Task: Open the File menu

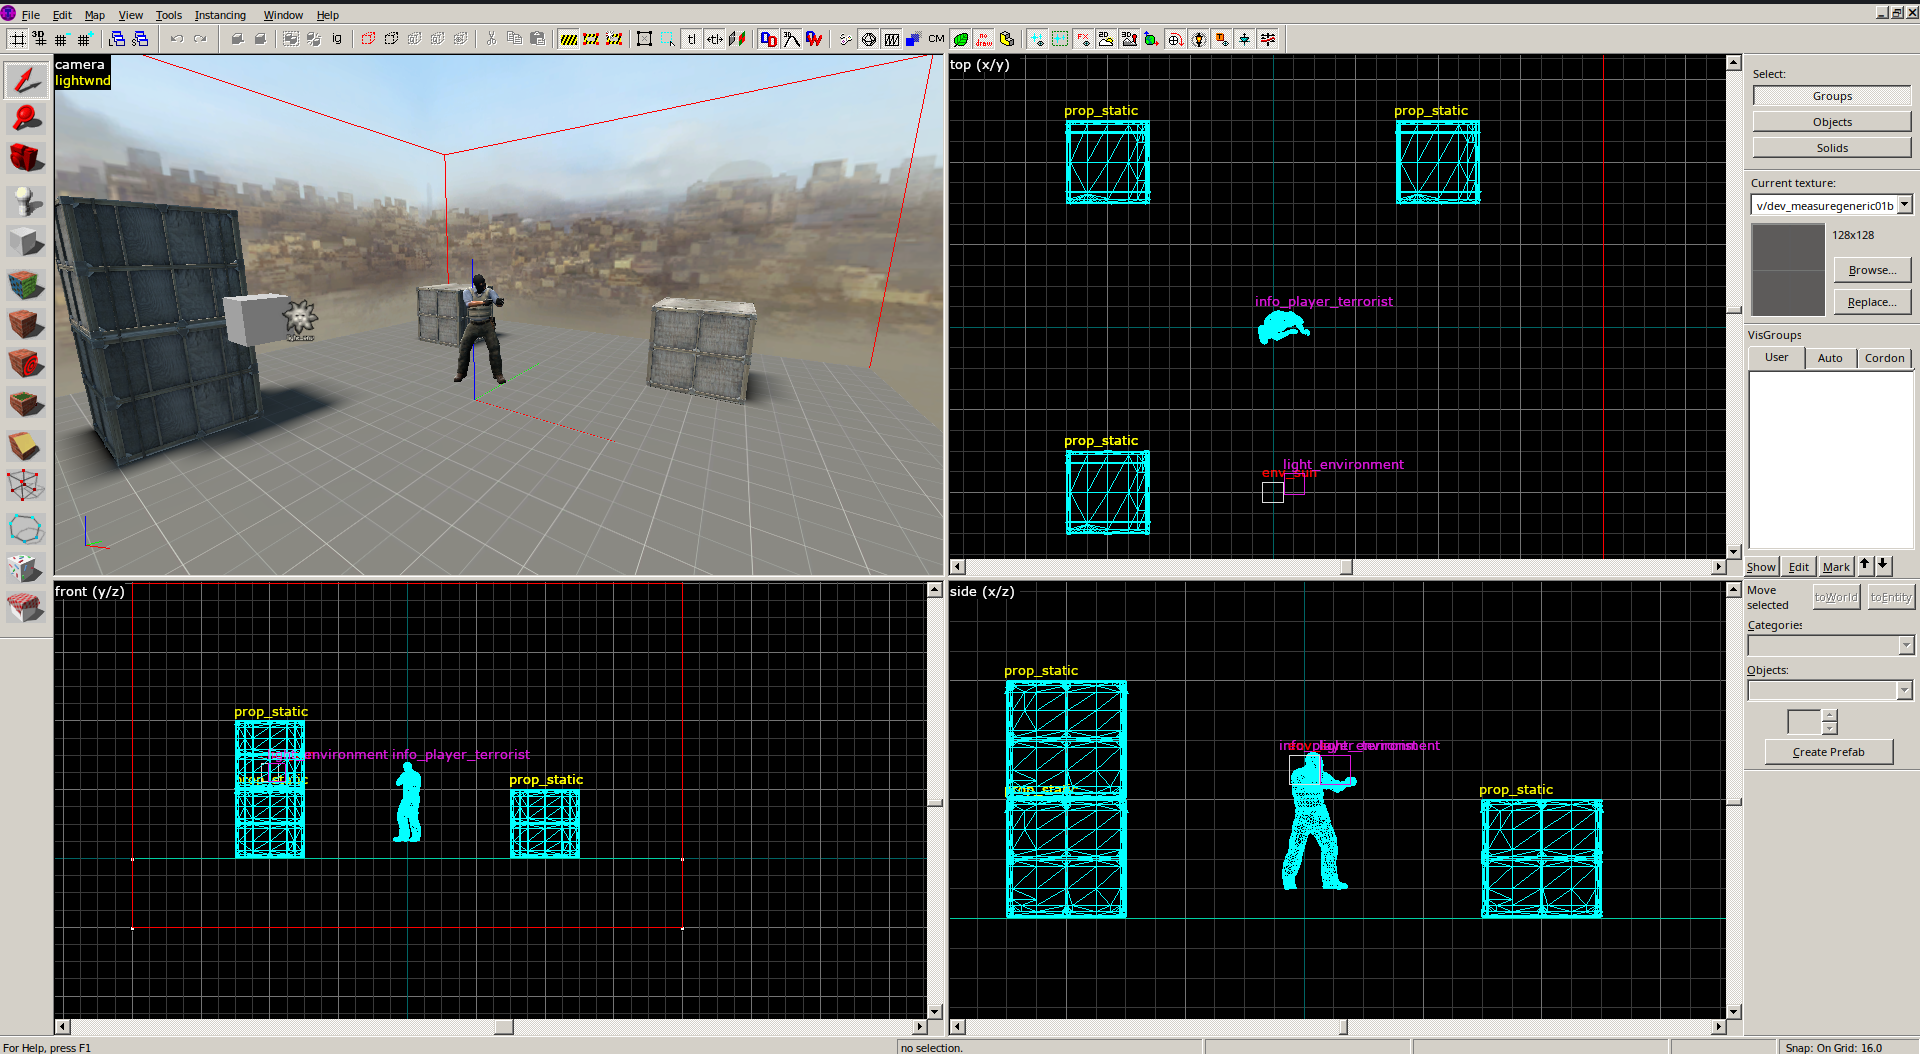Action: (31, 15)
